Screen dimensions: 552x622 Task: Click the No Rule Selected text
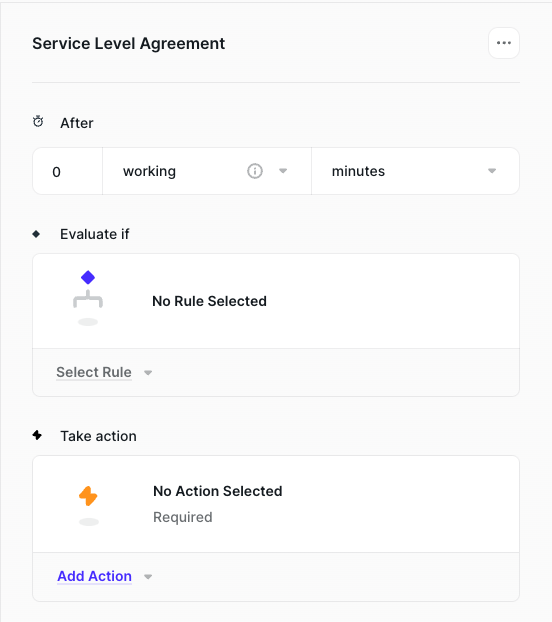(209, 301)
